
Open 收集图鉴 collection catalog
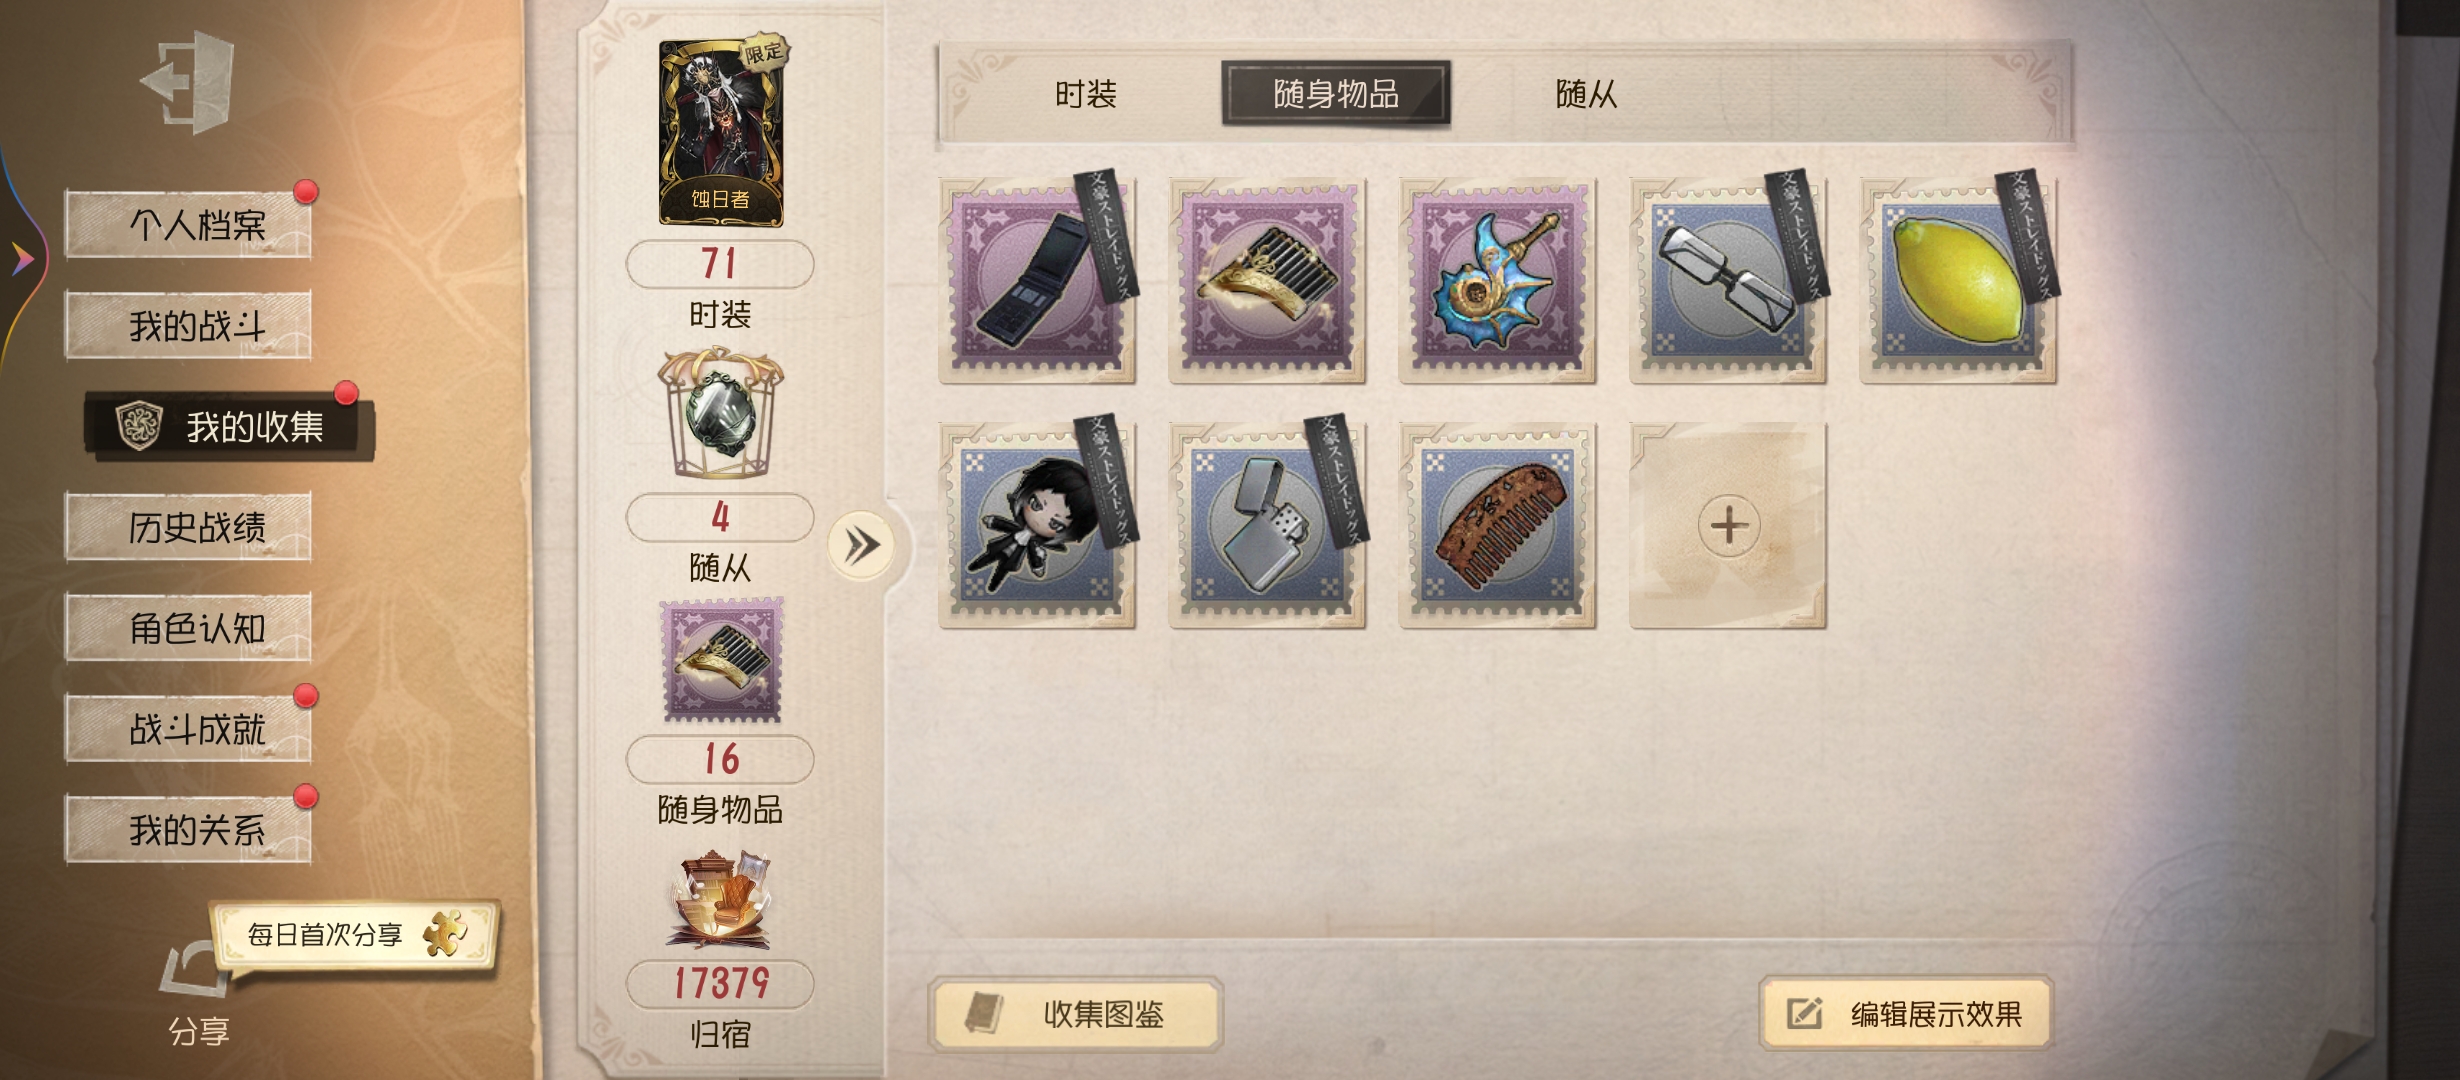point(1076,1014)
